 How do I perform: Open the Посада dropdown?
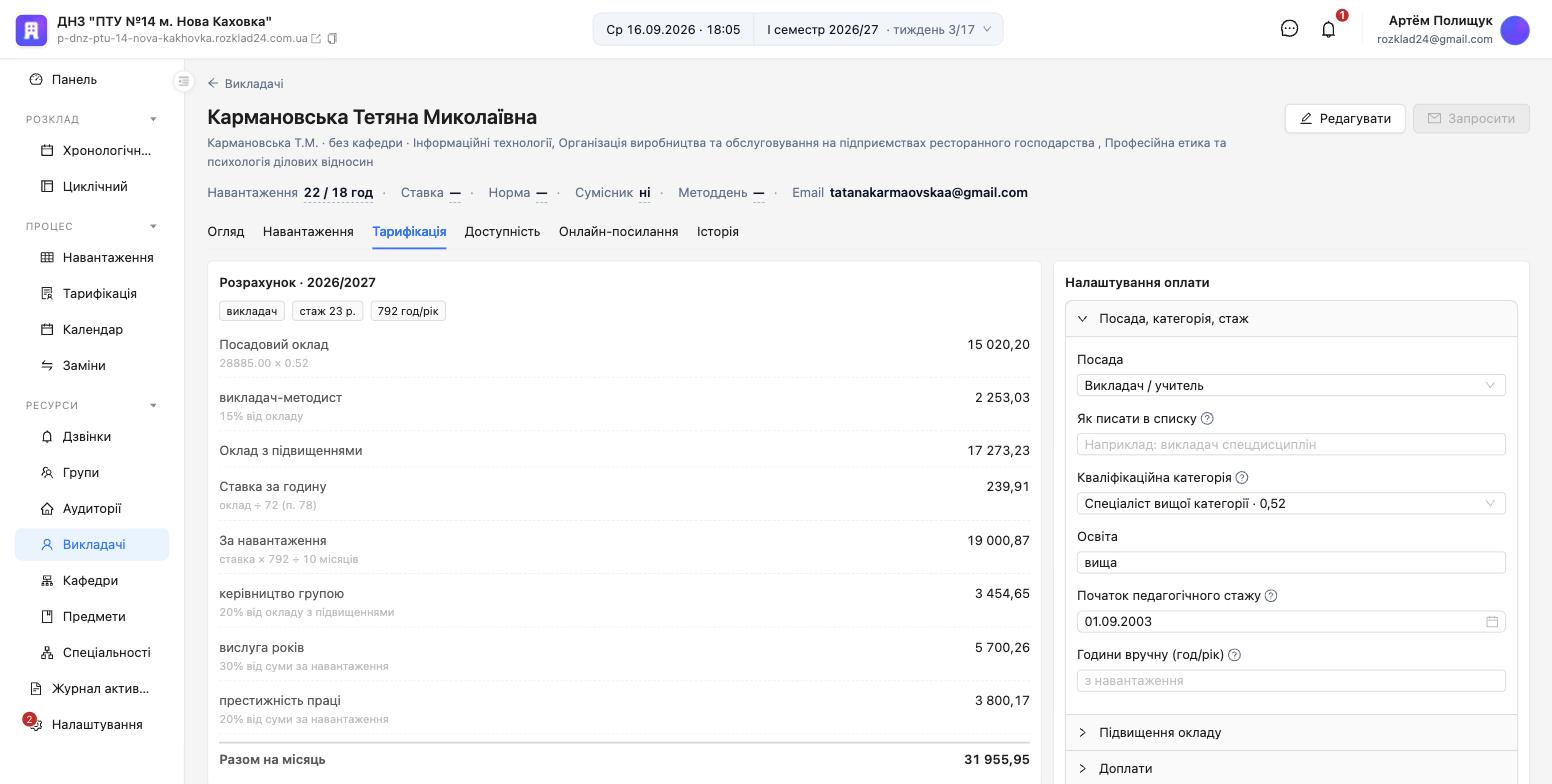click(x=1291, y=385)
